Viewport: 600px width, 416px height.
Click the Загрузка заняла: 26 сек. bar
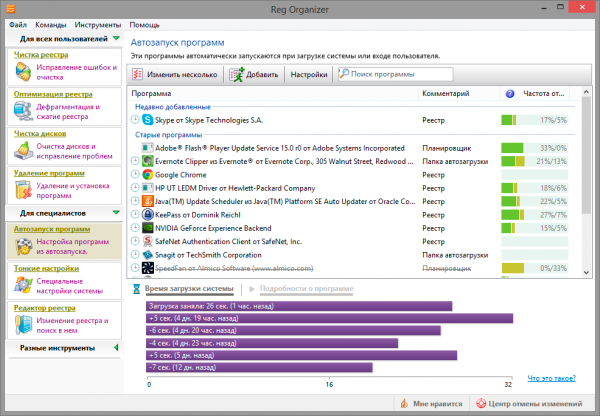point(299,306)
